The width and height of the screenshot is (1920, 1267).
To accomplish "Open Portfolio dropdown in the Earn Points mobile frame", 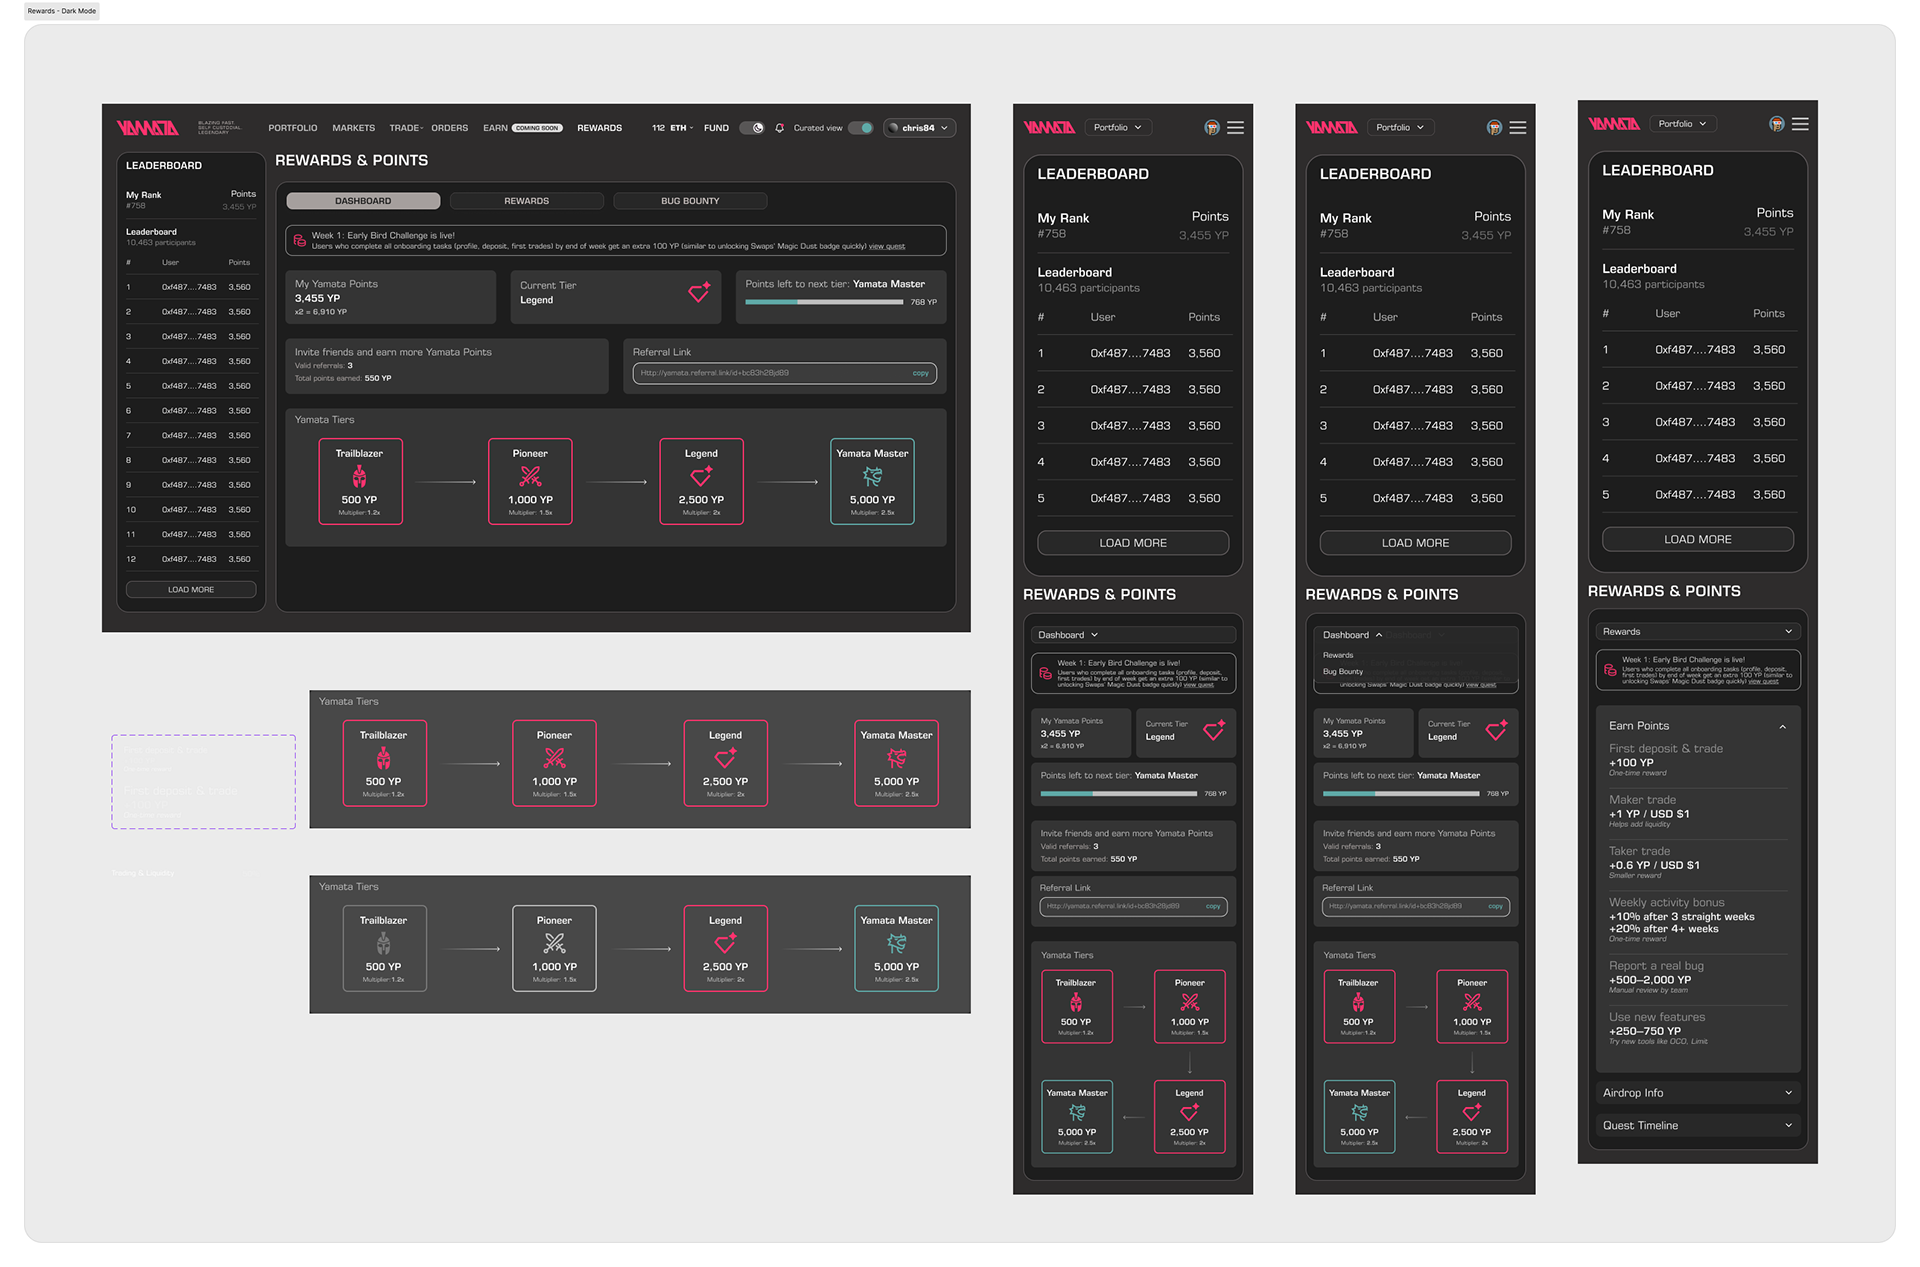I will [1683, 124].
